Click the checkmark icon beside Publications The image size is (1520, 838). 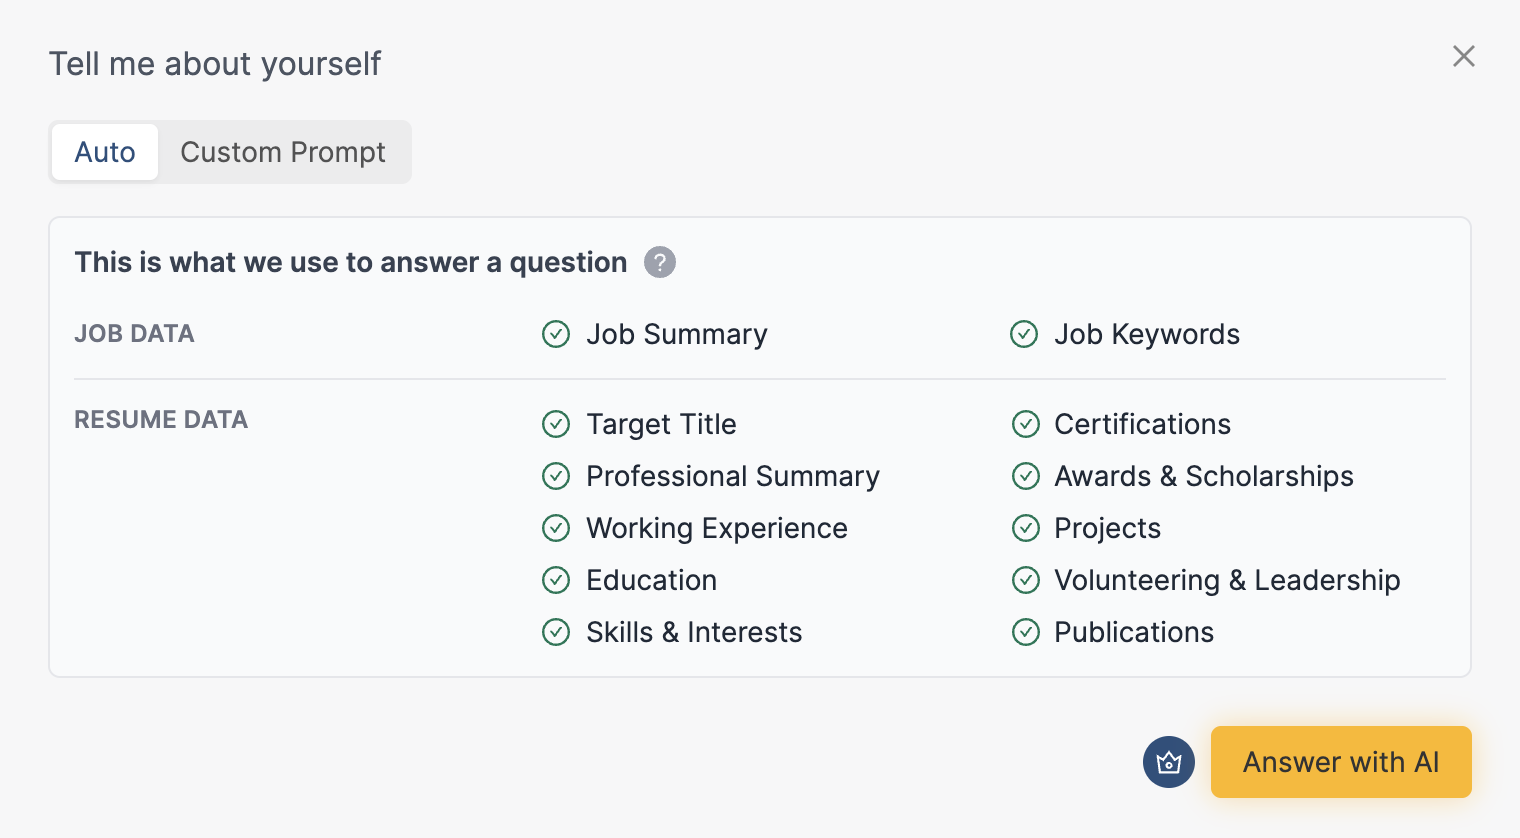[x=1026, y=632]
